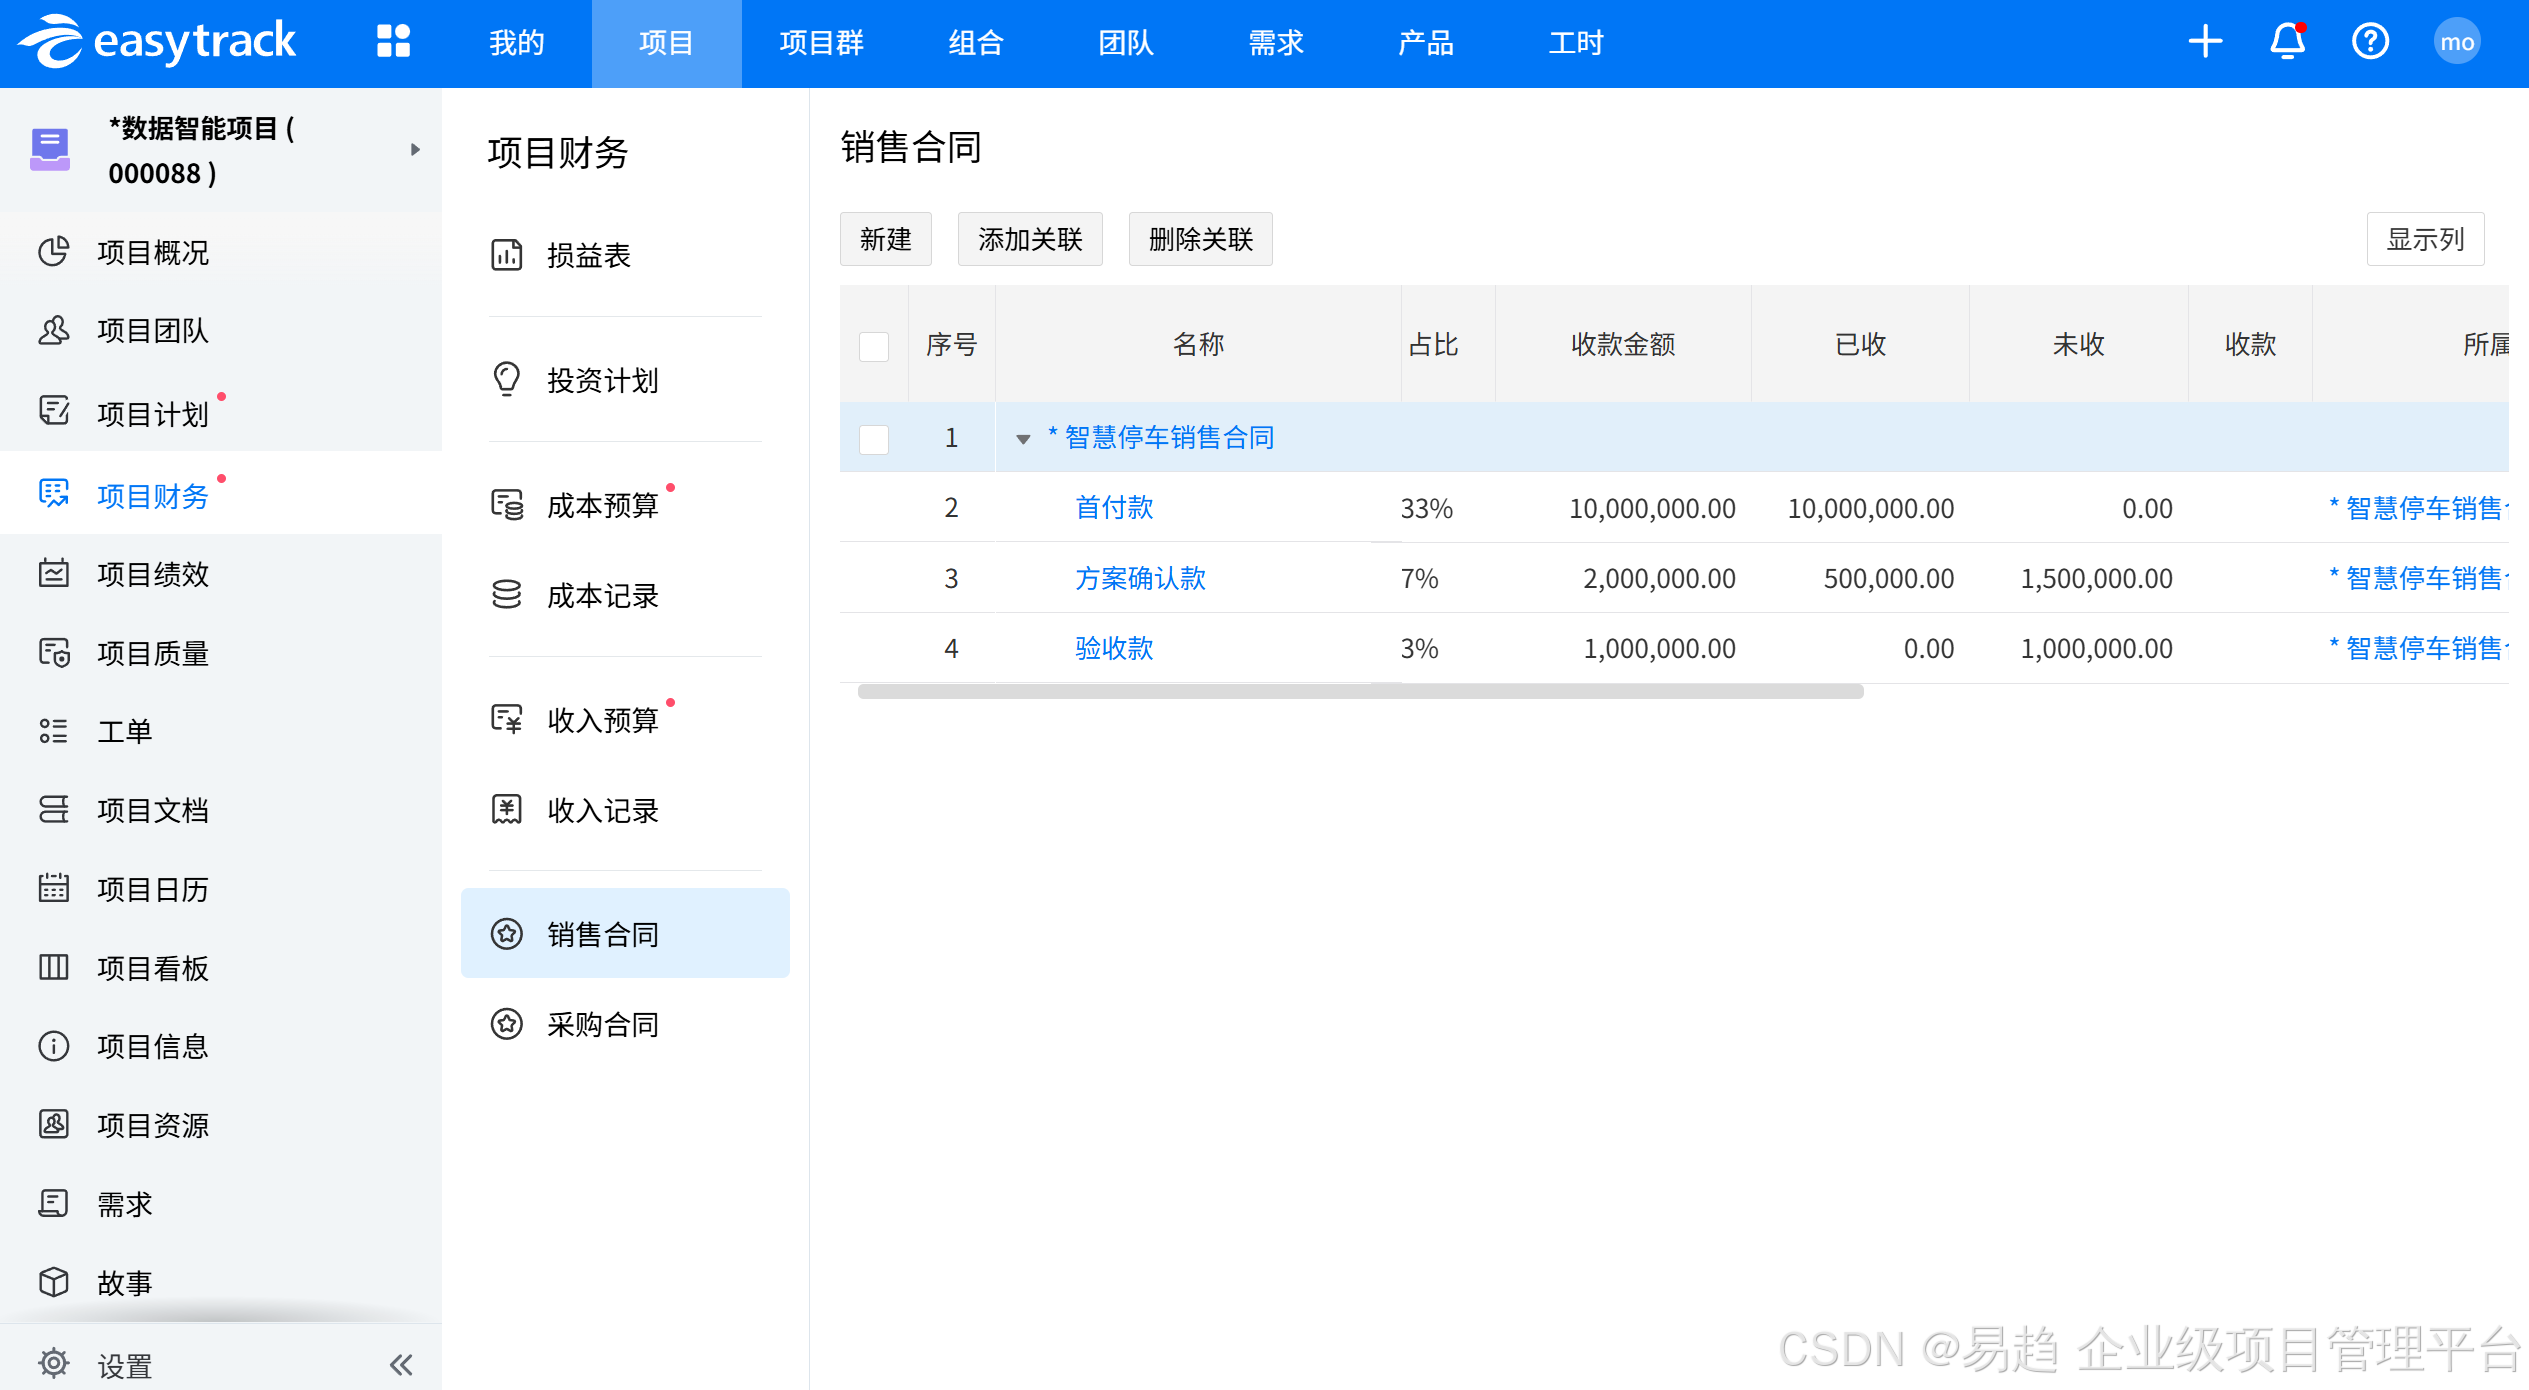The height and width of the screenshot is (1390, 2529).
Task: Click the plus quick-create icon
Action: click(2204, 42)
